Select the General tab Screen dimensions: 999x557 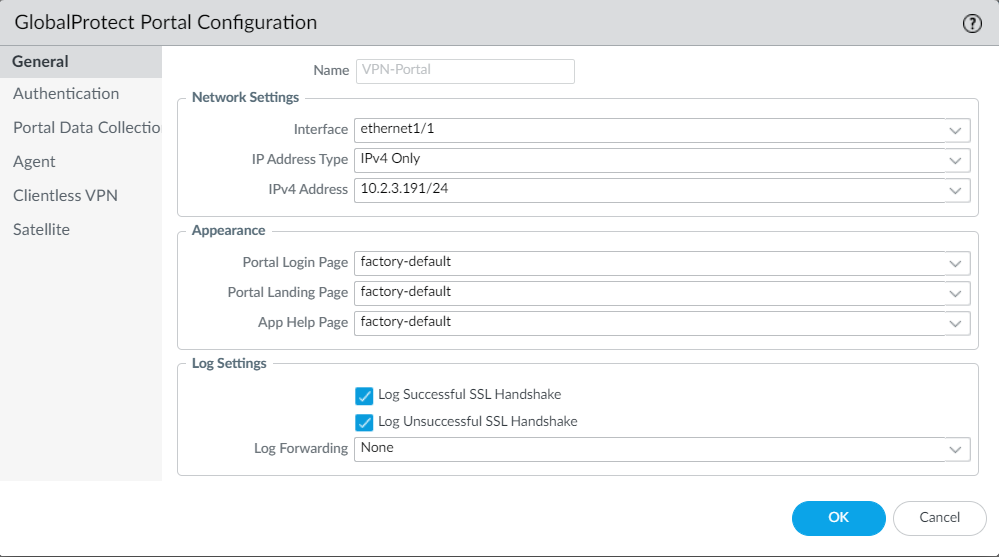(x=41, y=62)
